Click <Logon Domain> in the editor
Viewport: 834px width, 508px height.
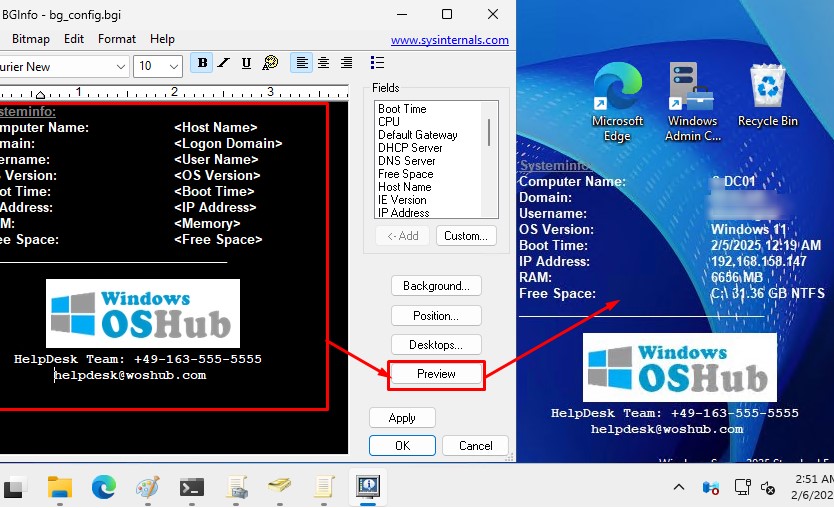[x=228, y=144]
